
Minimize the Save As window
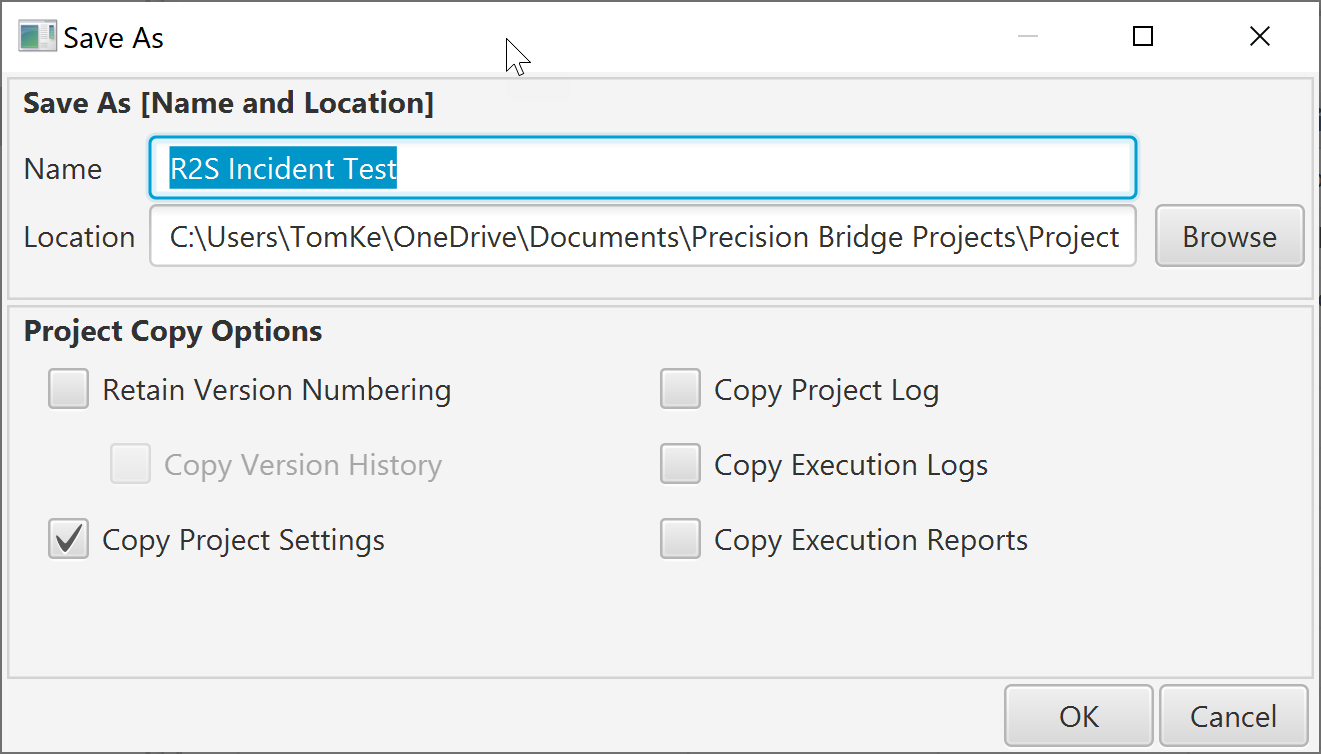[1027, 37]
